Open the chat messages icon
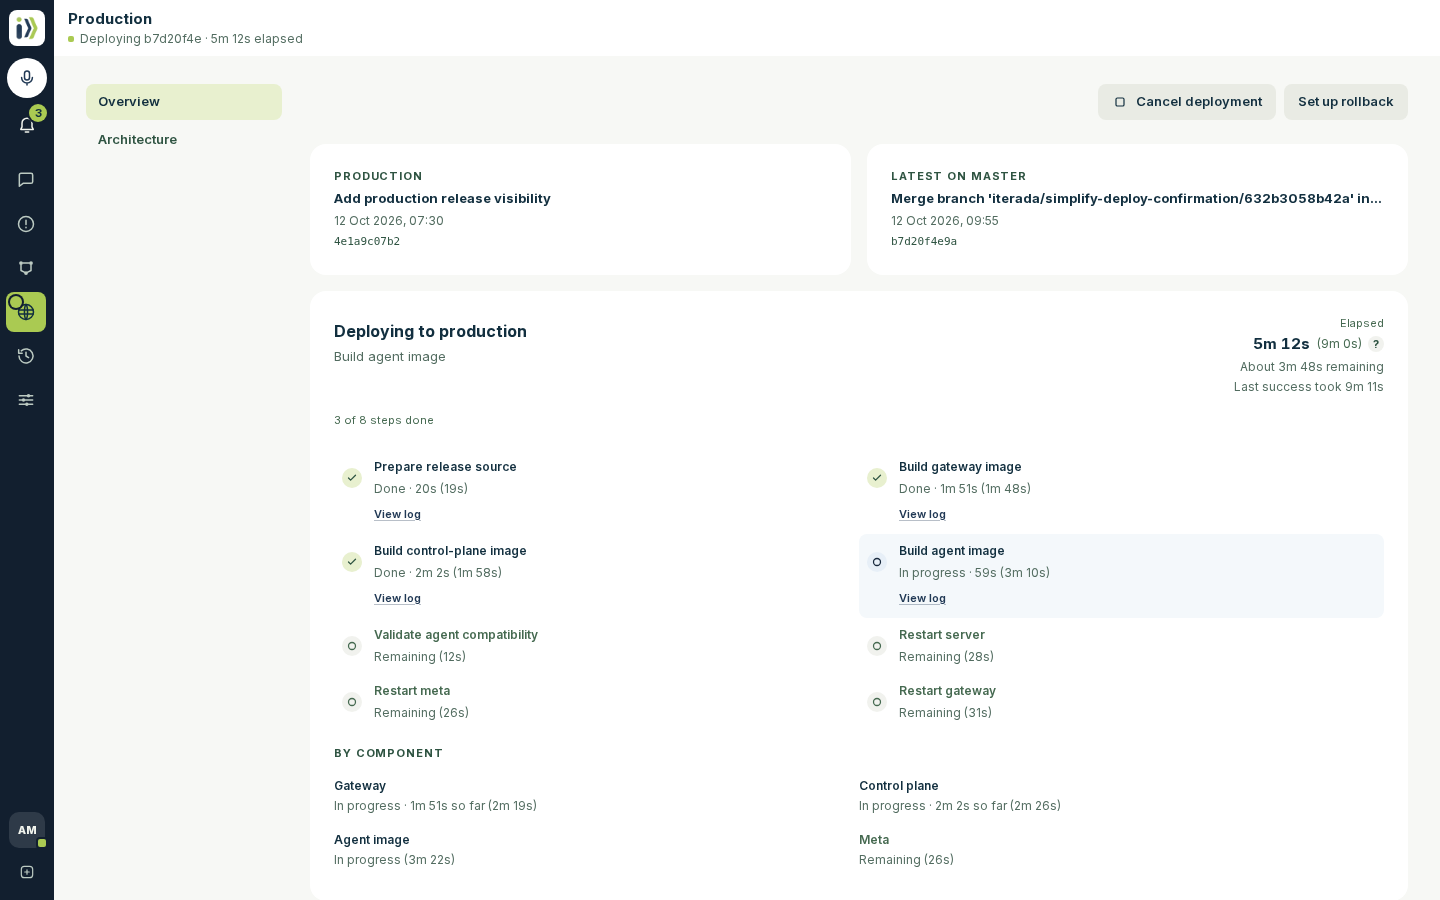Screen dimensions: 1440x900 tap(26, 180)
